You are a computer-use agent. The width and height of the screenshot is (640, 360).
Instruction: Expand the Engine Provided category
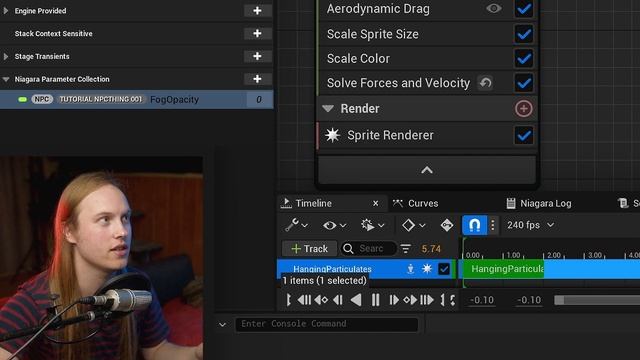pos(6,11)
